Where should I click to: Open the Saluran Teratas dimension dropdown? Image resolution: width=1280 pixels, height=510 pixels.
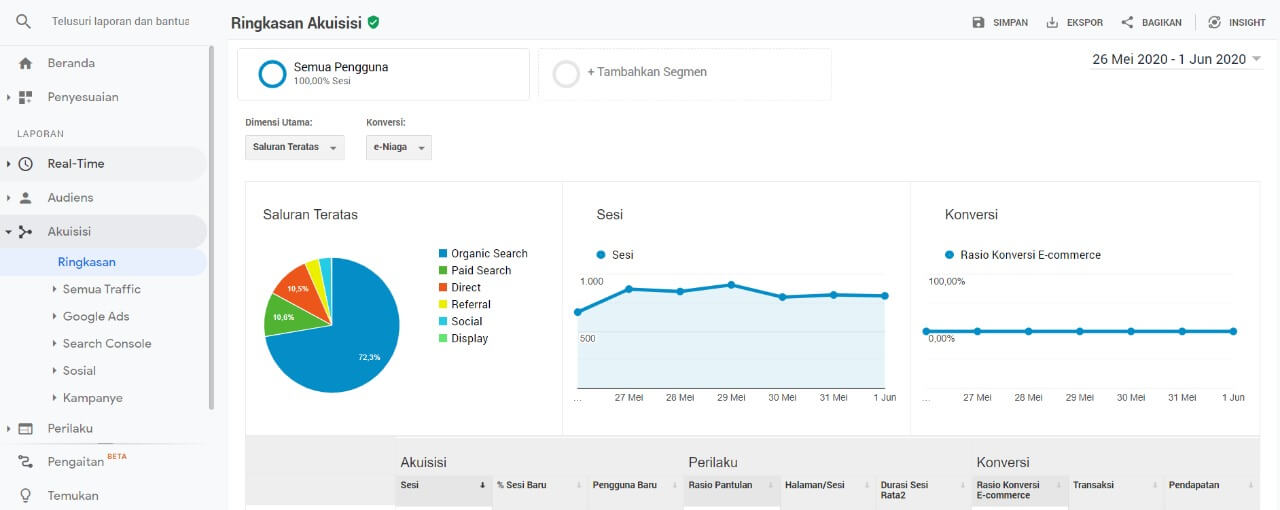click(x=294, y=147)
